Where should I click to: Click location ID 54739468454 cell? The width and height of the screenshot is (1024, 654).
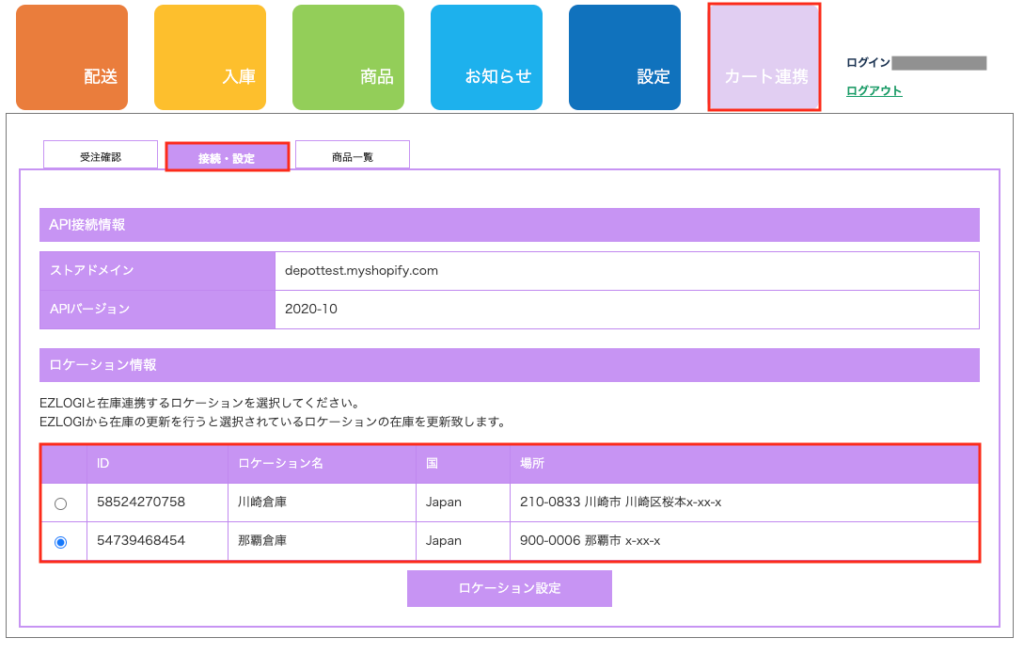tap(141, 541)
